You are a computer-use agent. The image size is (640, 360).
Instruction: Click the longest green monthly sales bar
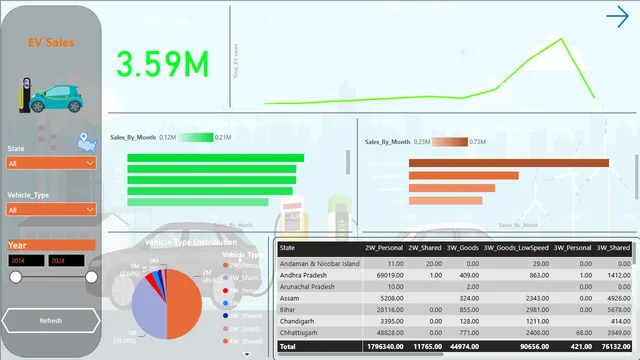tap(216, 158)
